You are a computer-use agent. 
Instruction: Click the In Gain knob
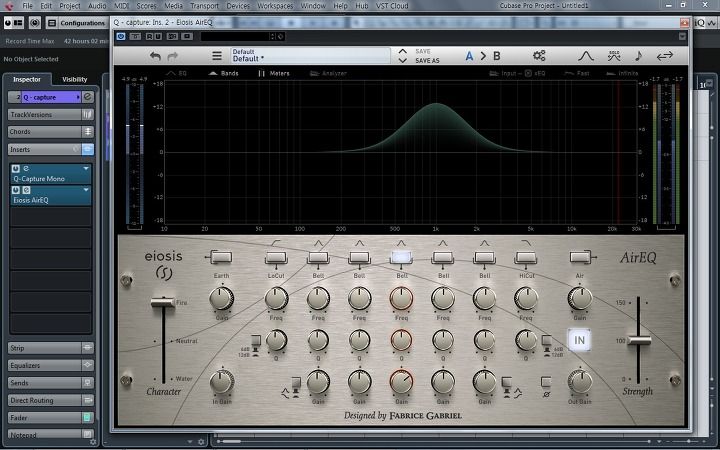click(222, 382)
